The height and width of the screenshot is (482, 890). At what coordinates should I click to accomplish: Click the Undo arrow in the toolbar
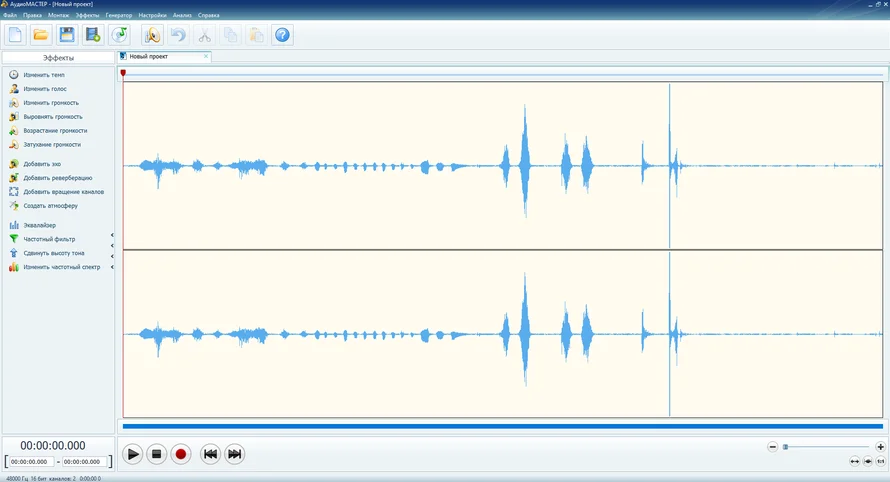(x=178, y=35)
